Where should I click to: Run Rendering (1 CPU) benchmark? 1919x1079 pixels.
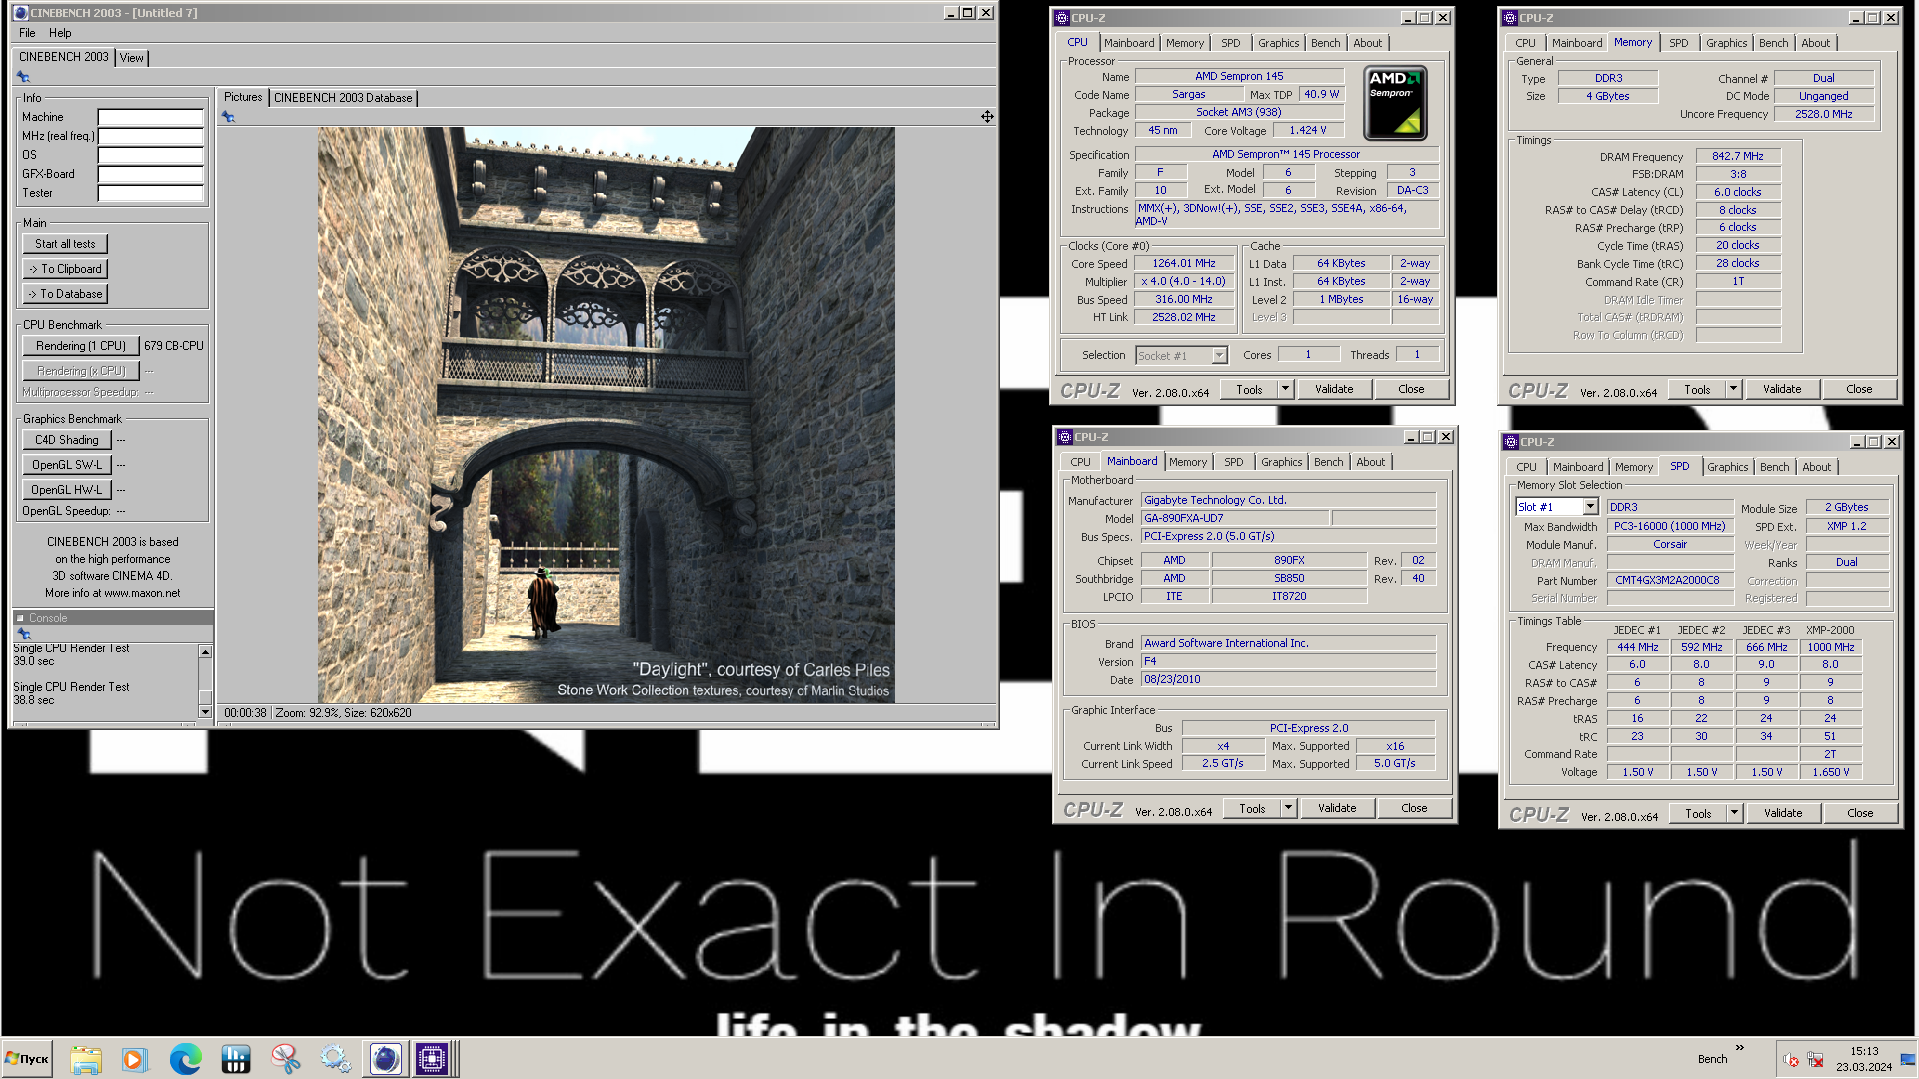coord(81,346)
